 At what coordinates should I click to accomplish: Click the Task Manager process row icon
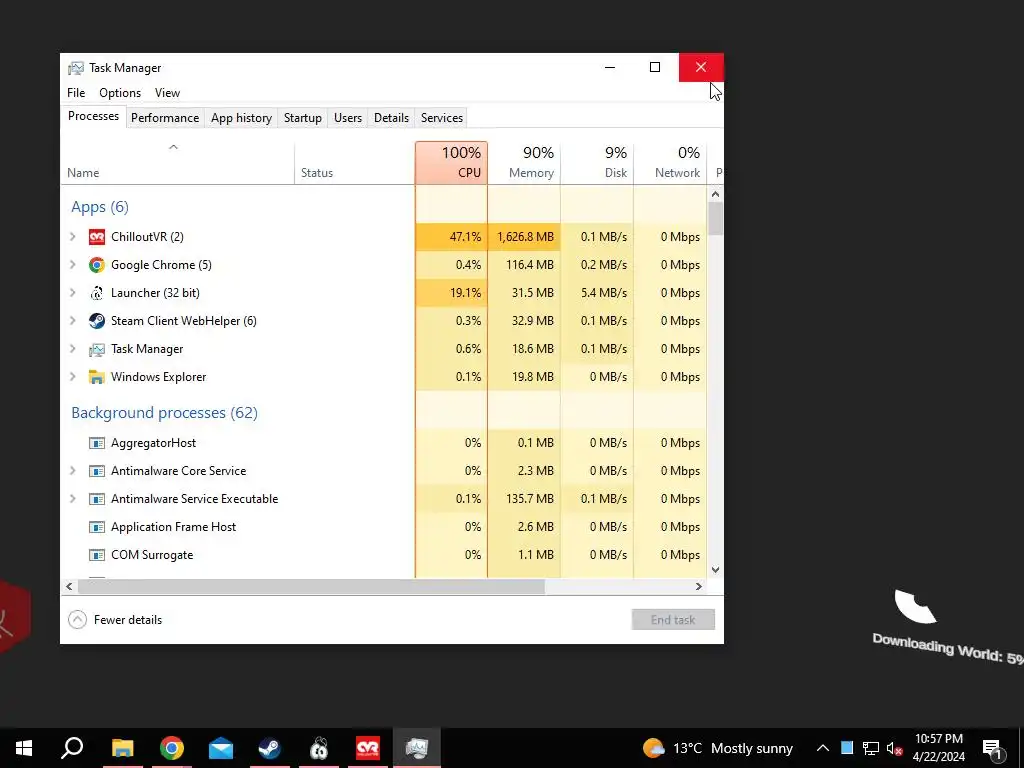pyautogui.click(x=97, y=349)
